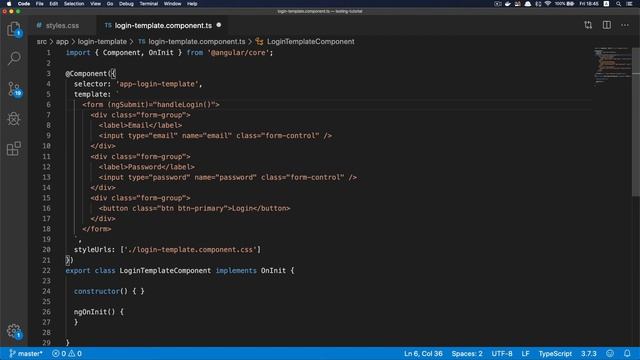Click line number 22 in gutter
640x360 pixels.
point(47,271)
